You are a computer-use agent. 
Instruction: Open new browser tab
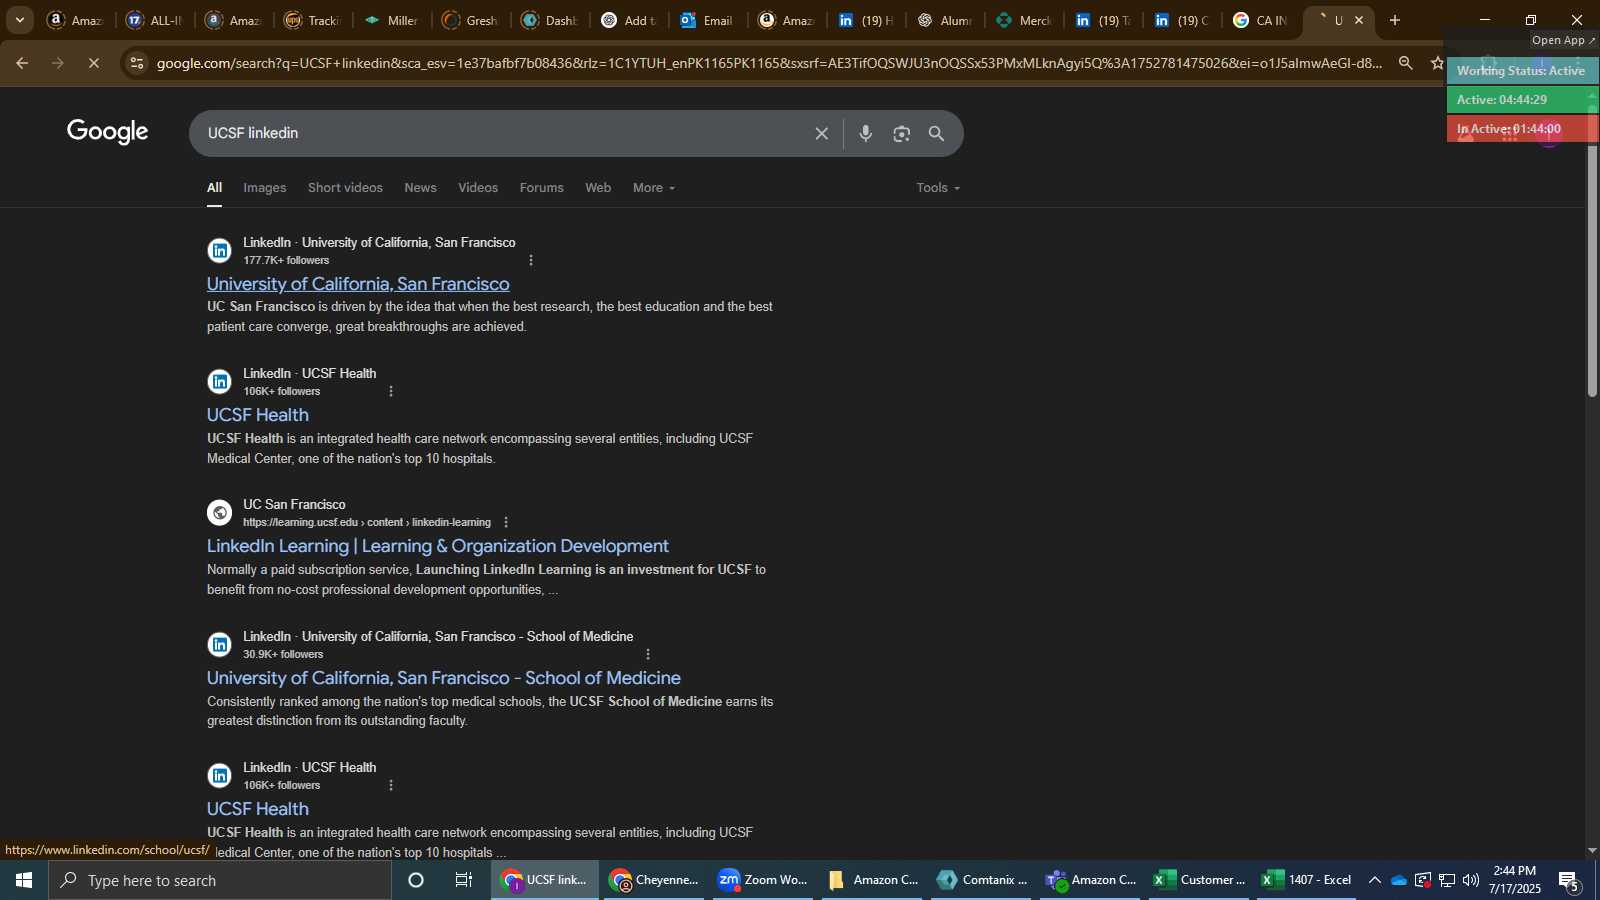coord(1395,20)
